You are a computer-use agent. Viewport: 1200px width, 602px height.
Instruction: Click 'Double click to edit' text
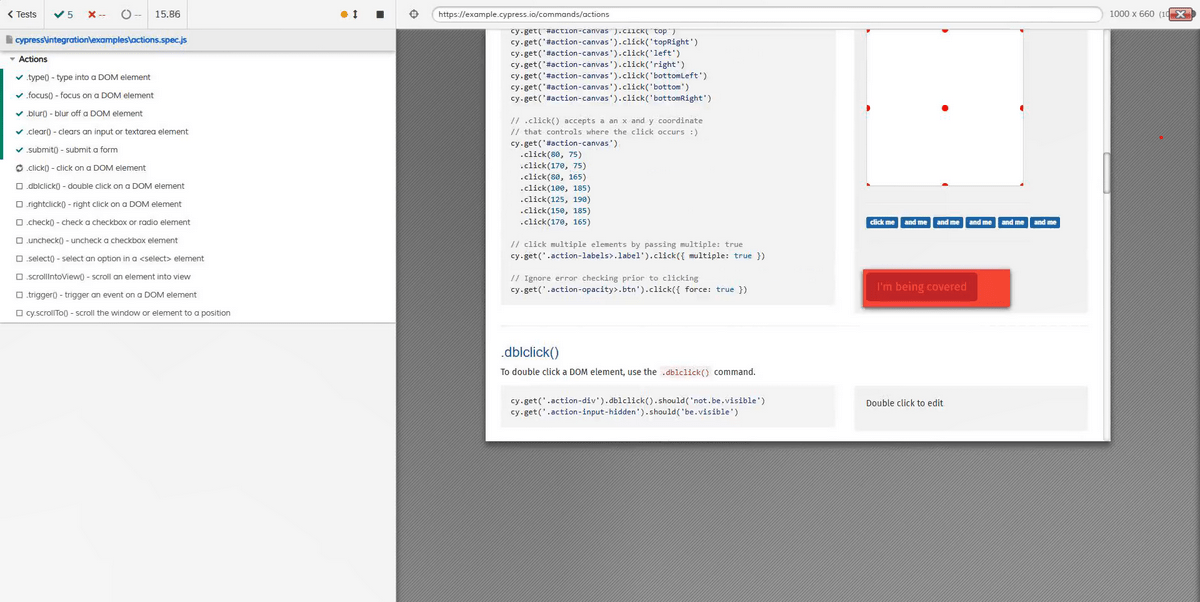904,403
